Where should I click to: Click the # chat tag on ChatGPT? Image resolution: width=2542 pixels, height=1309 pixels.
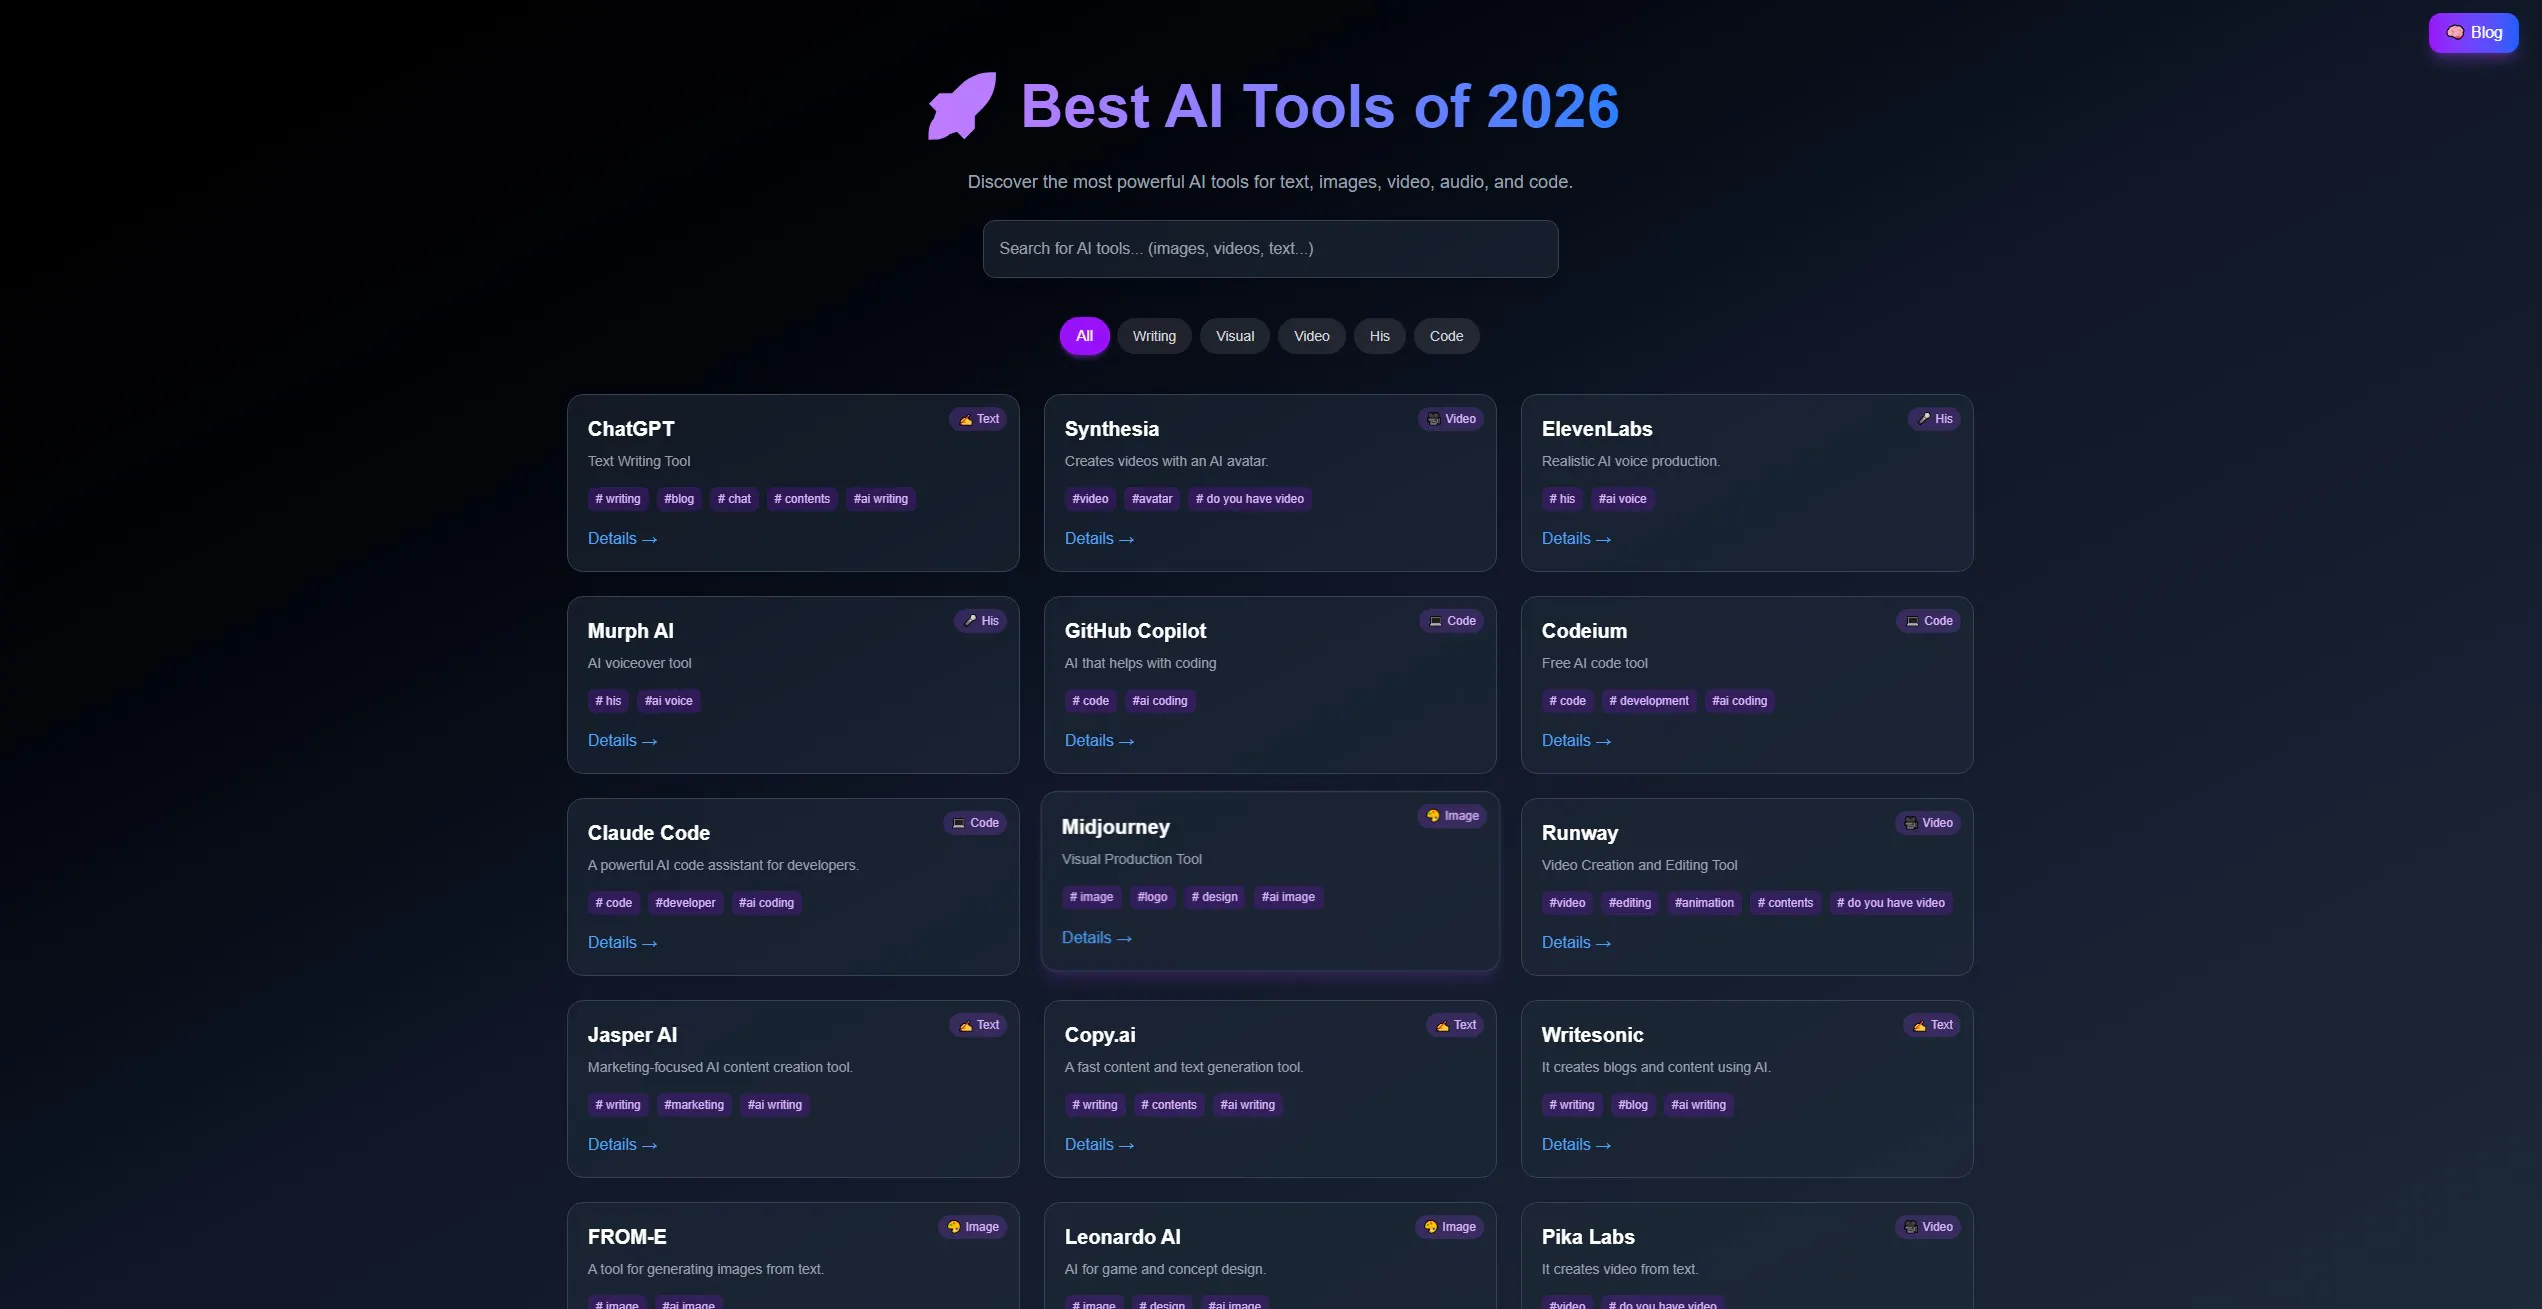point(734,499)
